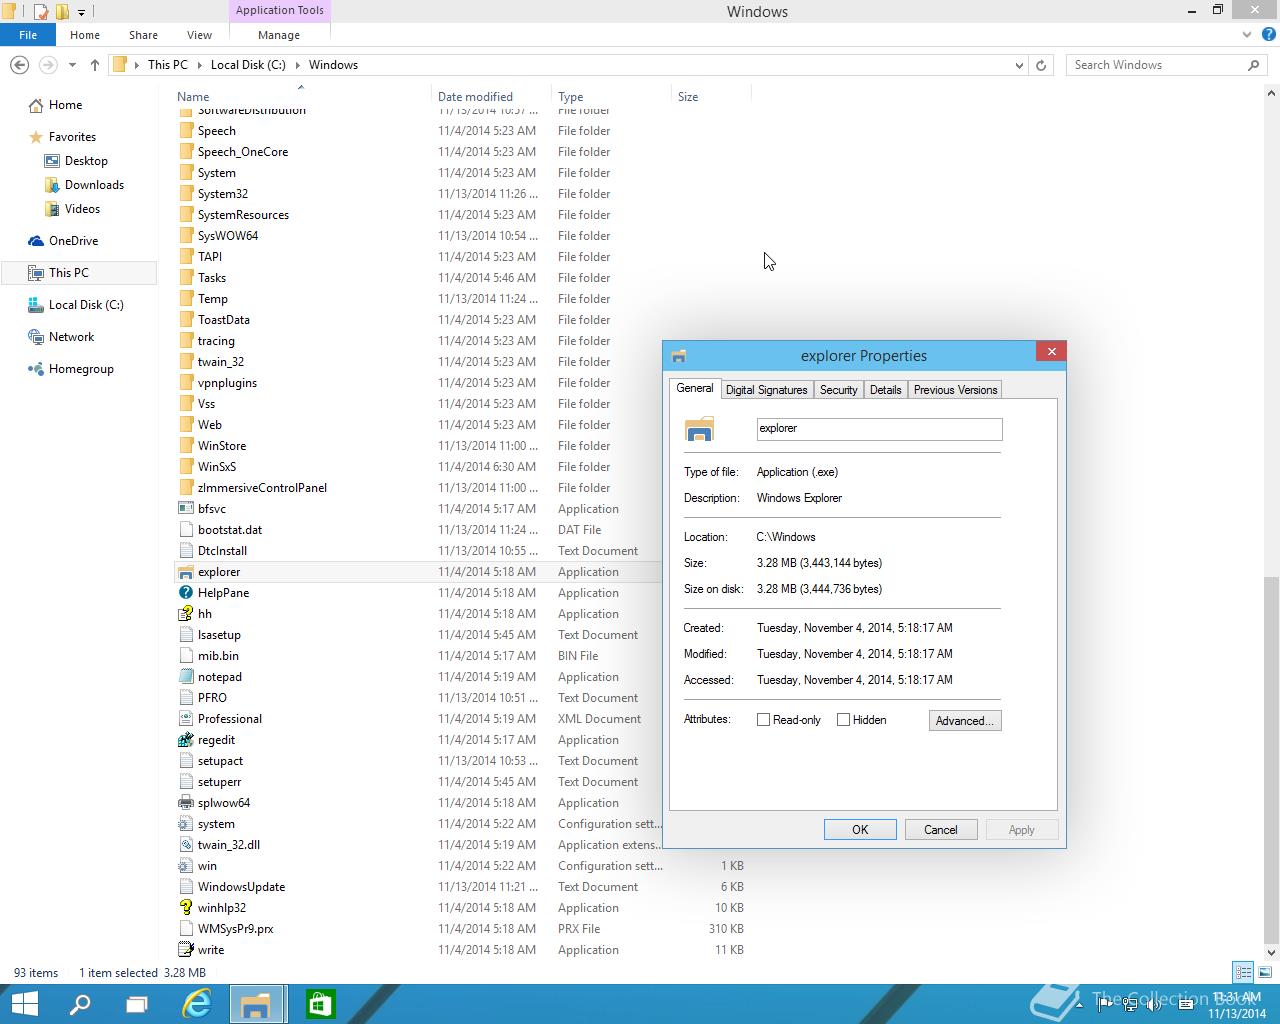The image size is (1280, 1024).
Task: Click the Name column header to sort
Action: coord(193,97)
